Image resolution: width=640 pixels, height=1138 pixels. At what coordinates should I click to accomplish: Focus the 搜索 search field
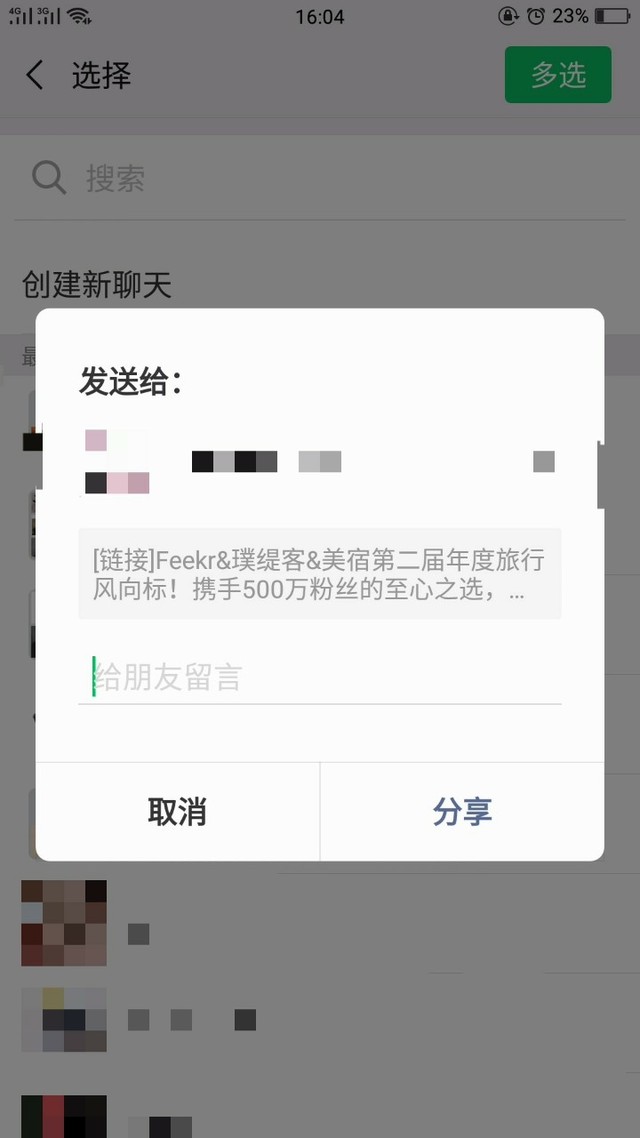pyautogui.click(x=320, y=177)
